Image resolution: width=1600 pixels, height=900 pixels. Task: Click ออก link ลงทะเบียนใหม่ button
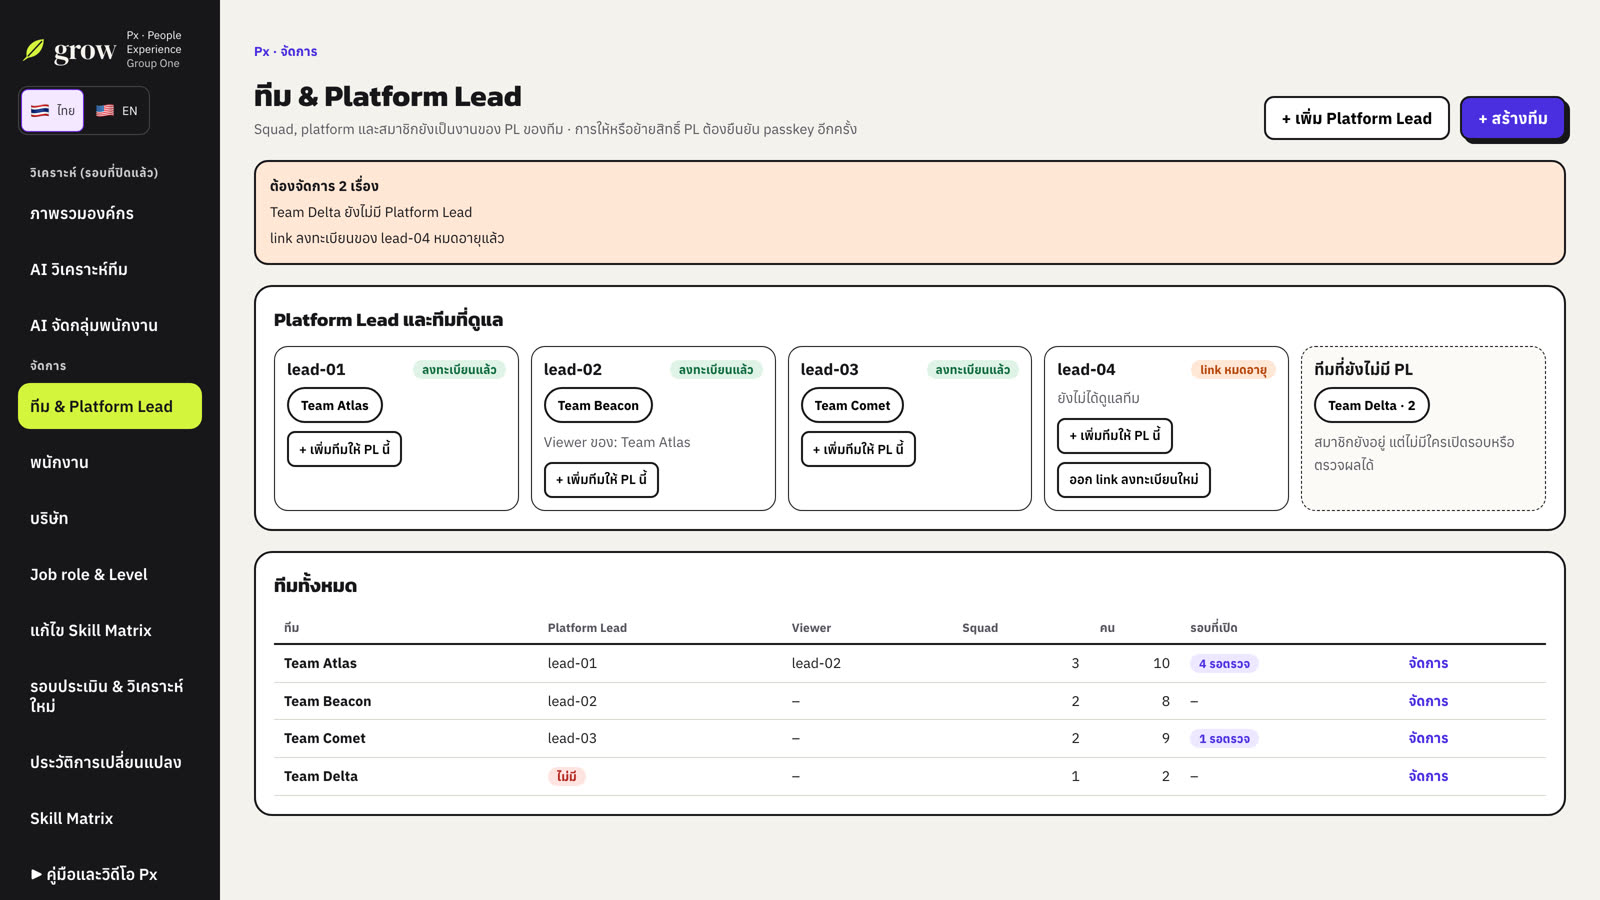(1134, 480)
